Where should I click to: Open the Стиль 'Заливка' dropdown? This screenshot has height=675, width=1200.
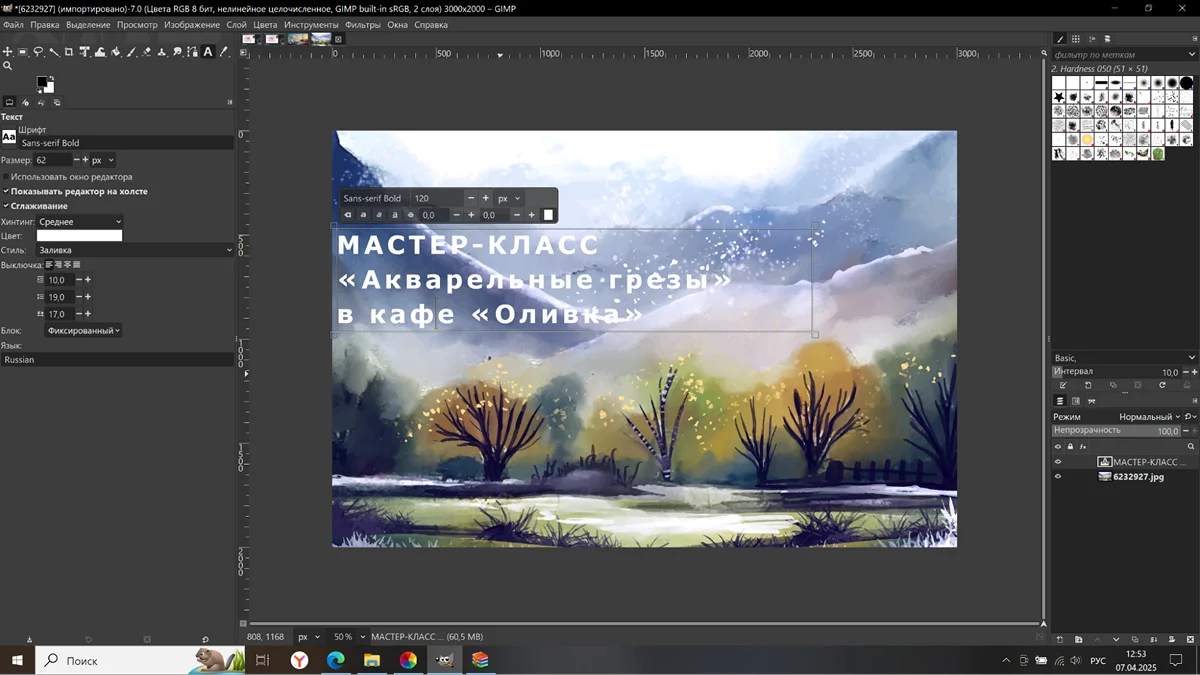pyautogui.click(x=135, y=250)
